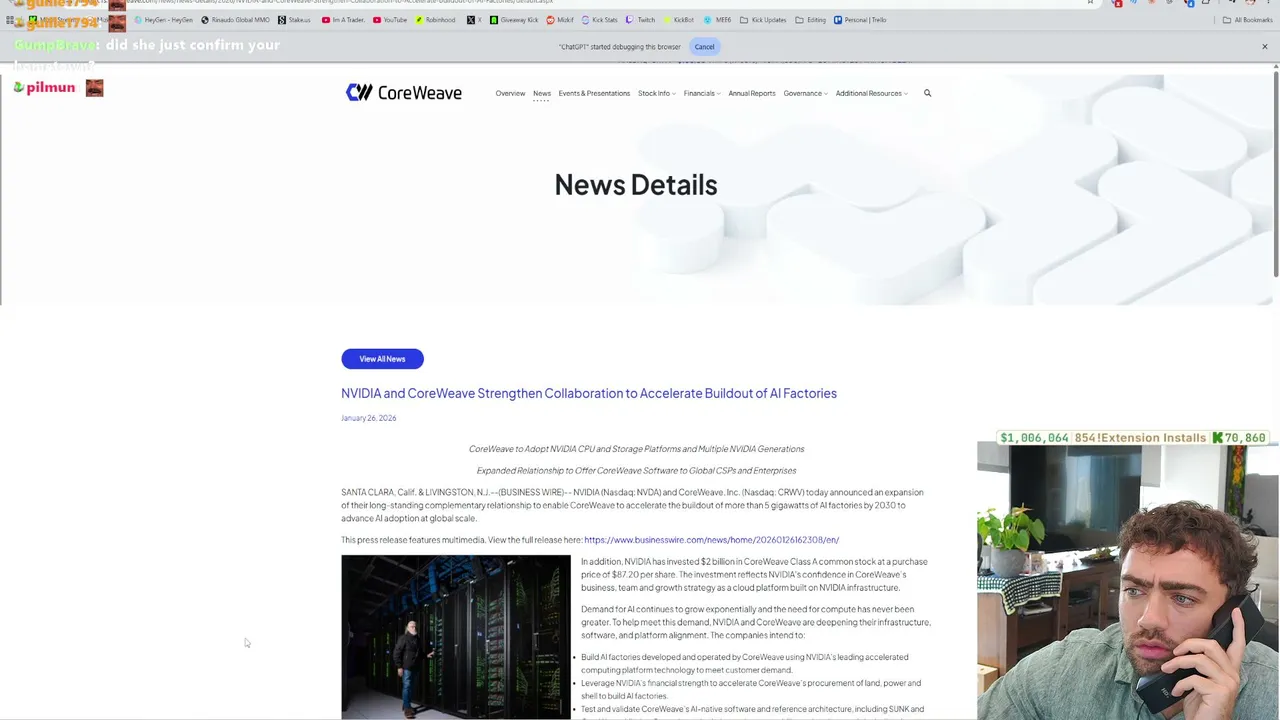Click the page's vertical scrollbar
Screen dimensions: 1280x720
point(1276,172)
